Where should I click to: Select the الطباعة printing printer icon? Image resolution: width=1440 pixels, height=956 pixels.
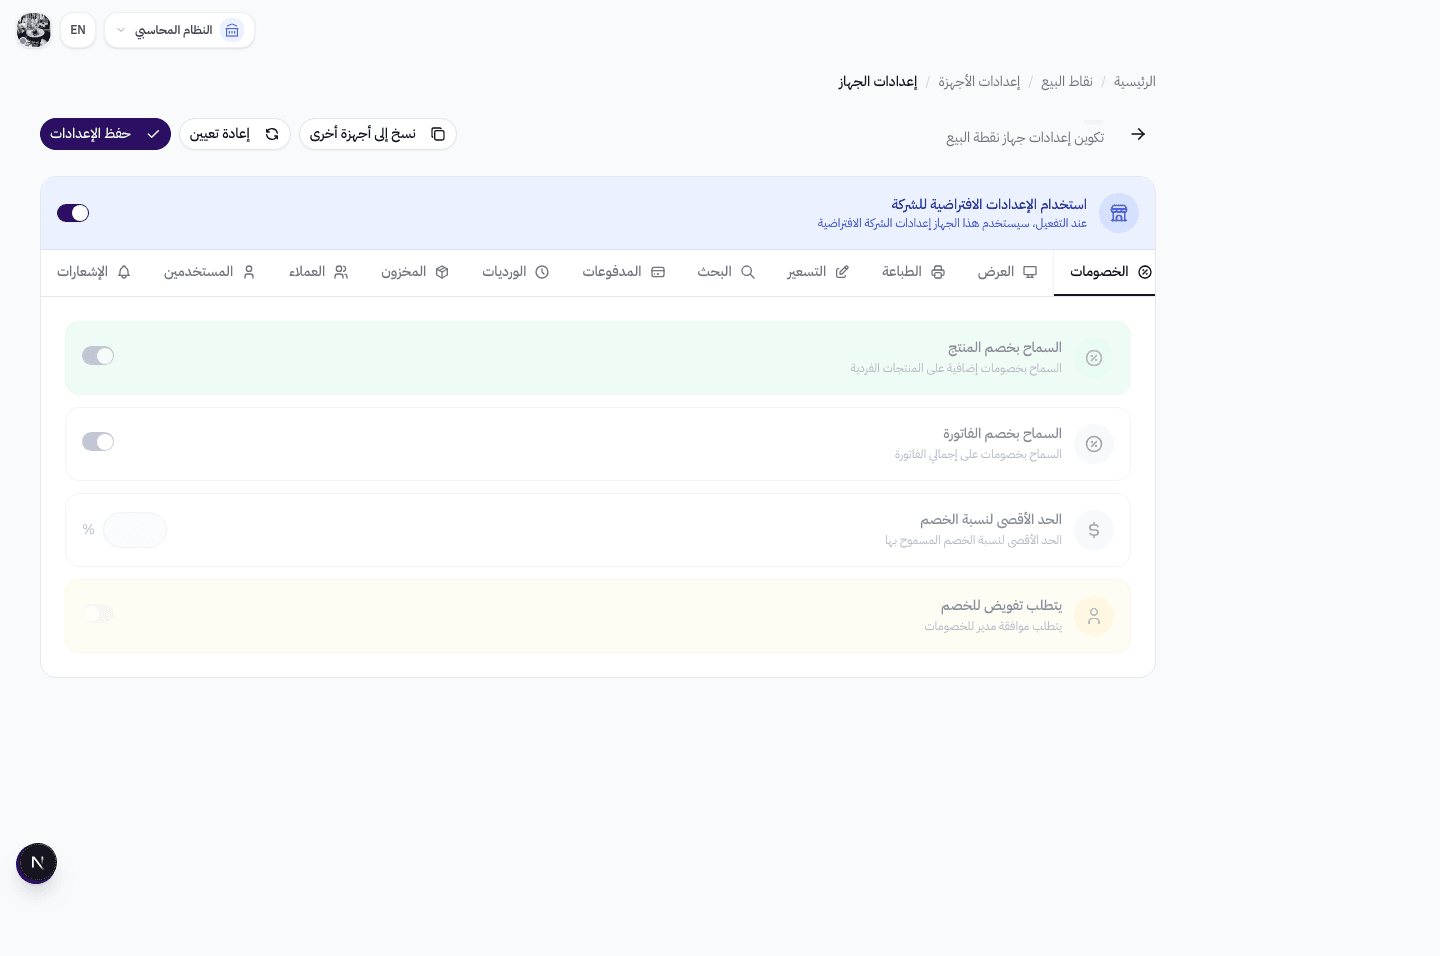tap(937, 272)
